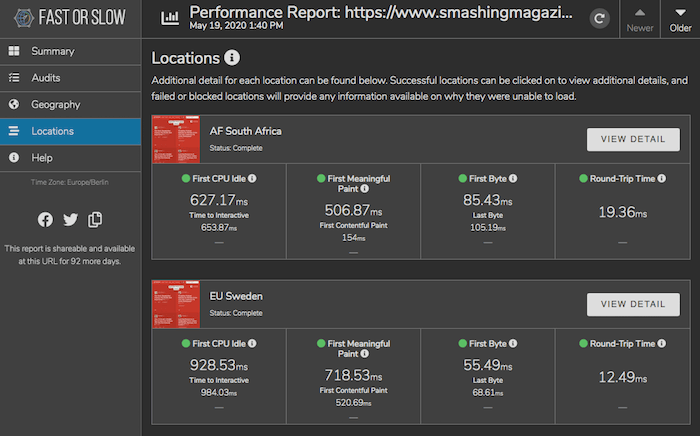This screenshot has height=436, width=700.
Task: Copy report URL using clipboard icon
Action: [95, 220]
